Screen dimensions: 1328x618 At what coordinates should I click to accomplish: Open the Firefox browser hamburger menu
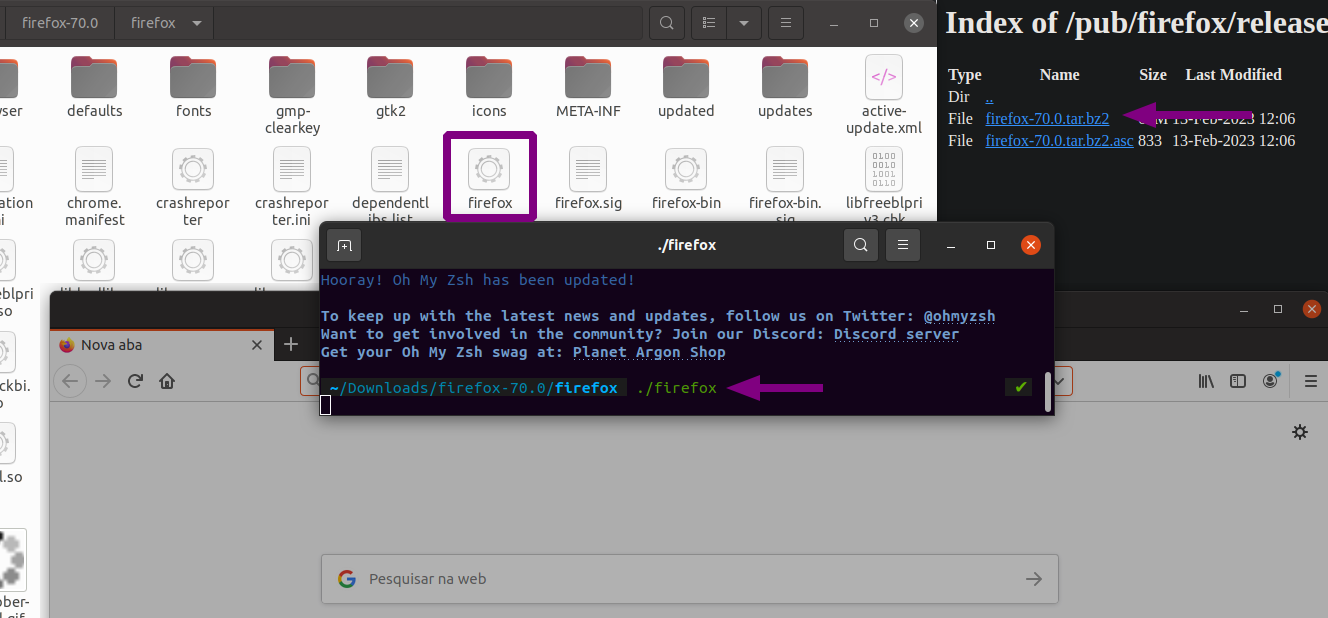click(1310, 381)
